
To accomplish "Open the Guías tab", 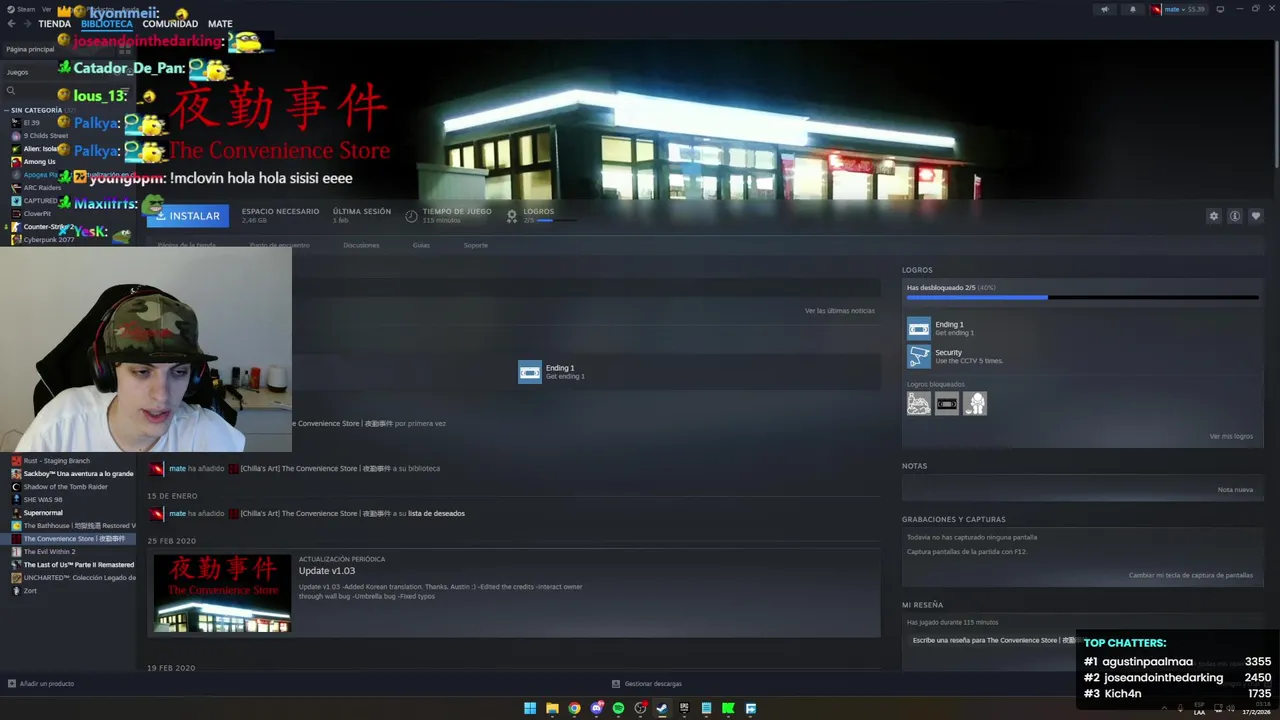I will pyautogui.click(x=421, y=245).
